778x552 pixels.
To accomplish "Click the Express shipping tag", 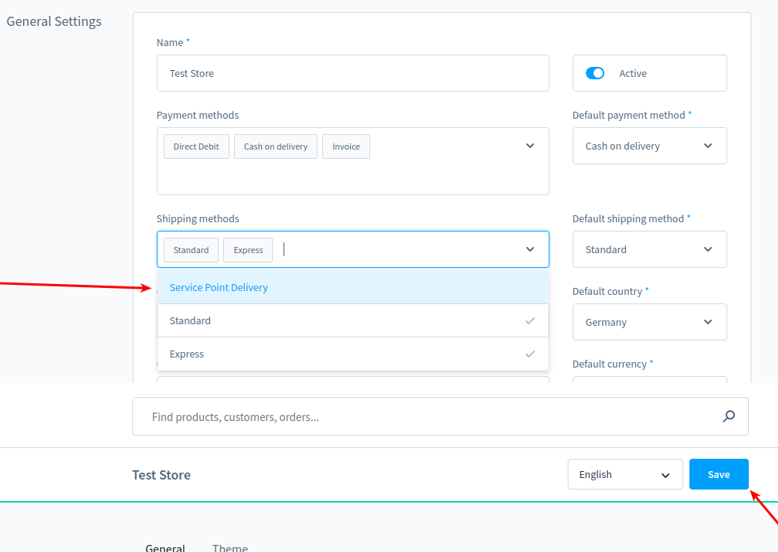I will (248, 250).
